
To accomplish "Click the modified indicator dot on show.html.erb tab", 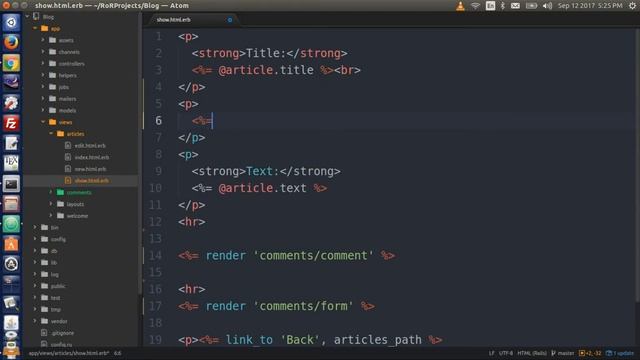I will 230,20.
